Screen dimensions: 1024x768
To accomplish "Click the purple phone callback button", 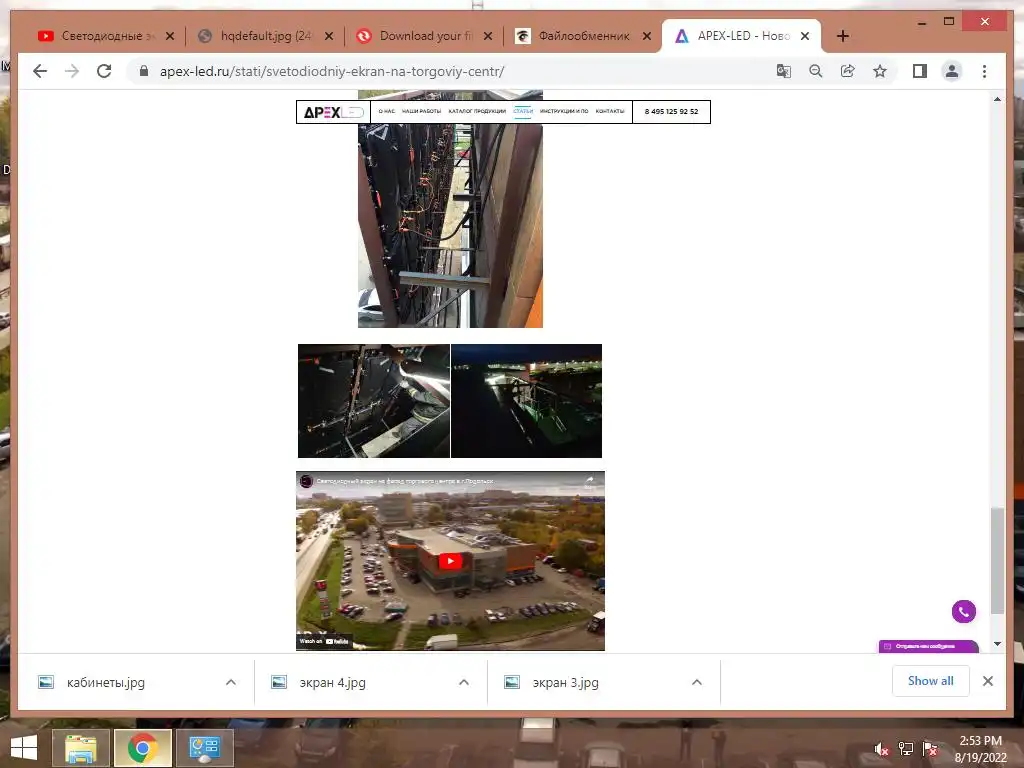I will click(x=964, y=612).
